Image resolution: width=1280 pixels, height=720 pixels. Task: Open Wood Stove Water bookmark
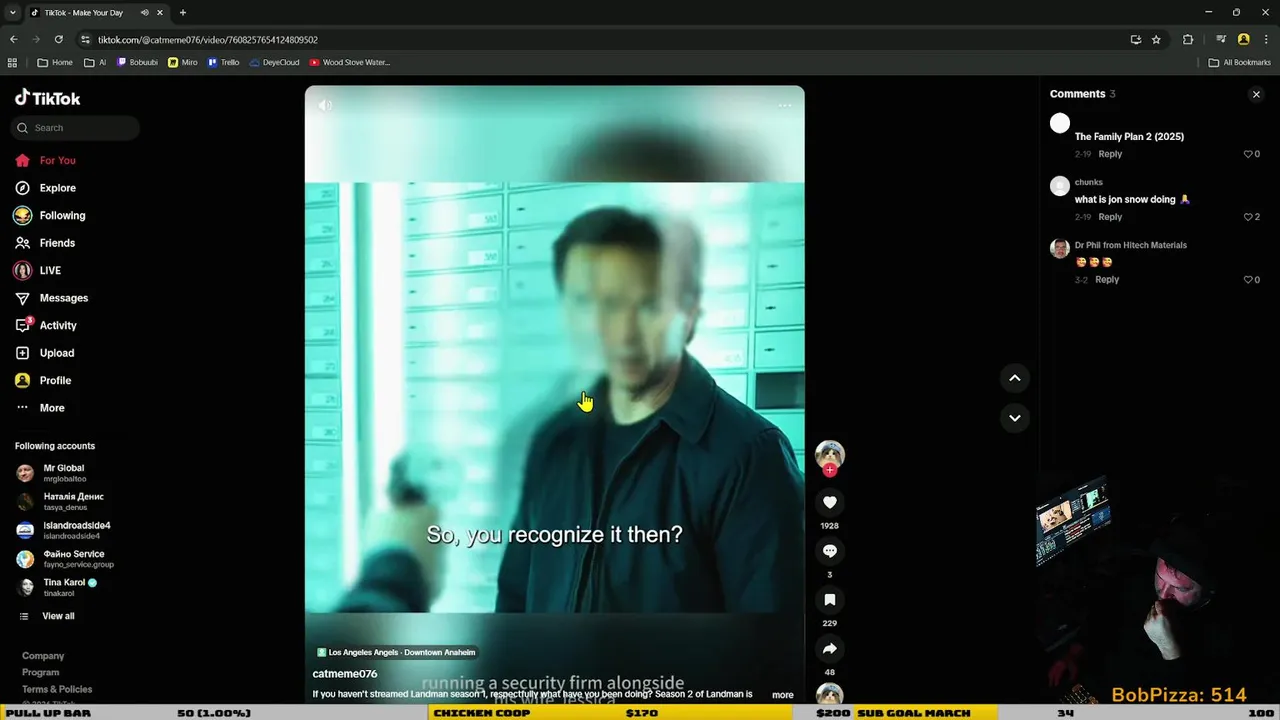(349, 62)
